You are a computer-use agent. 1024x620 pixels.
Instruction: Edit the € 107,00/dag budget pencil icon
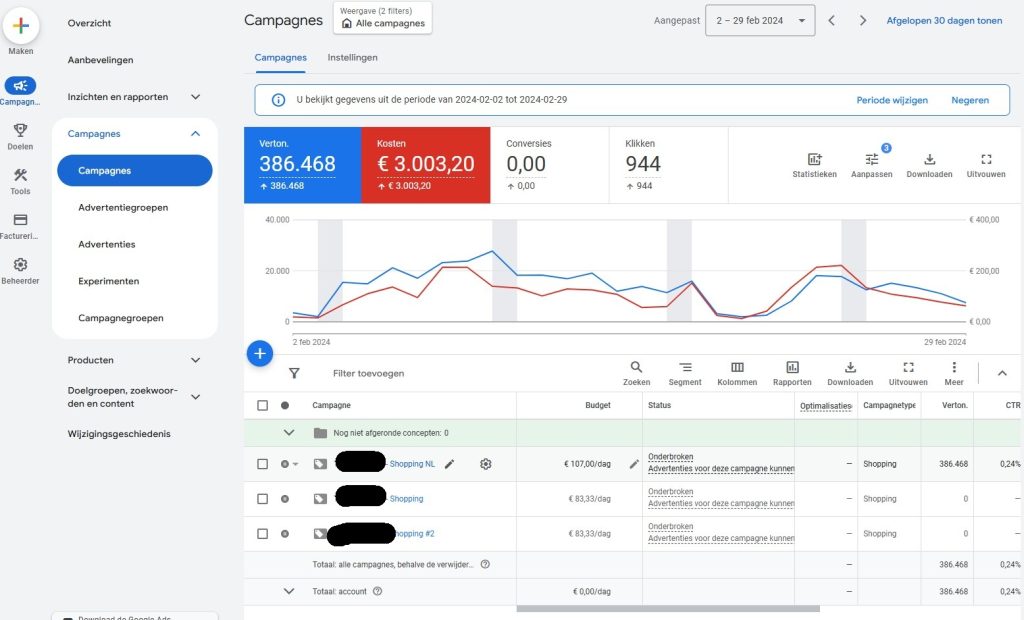[634, 464]
